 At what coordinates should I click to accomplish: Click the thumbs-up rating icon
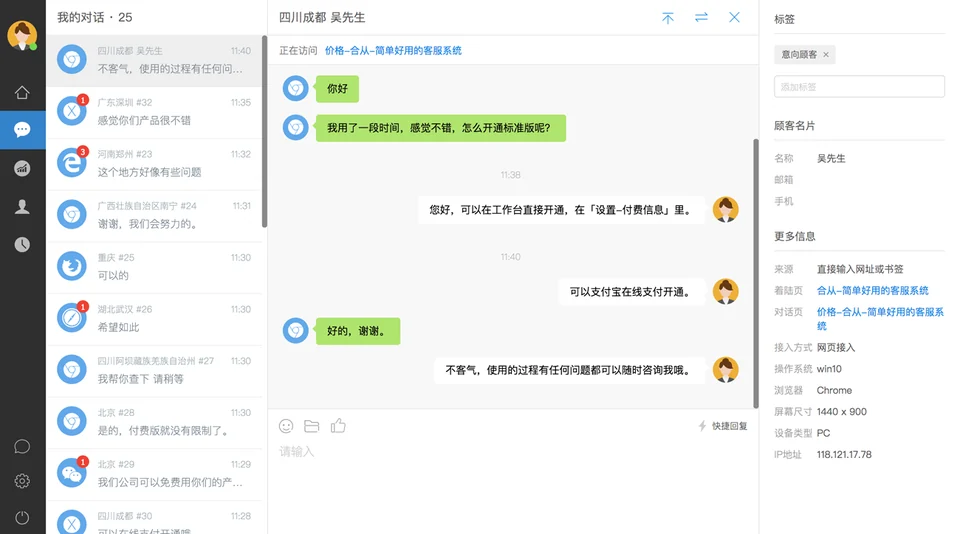coord(338,425)
